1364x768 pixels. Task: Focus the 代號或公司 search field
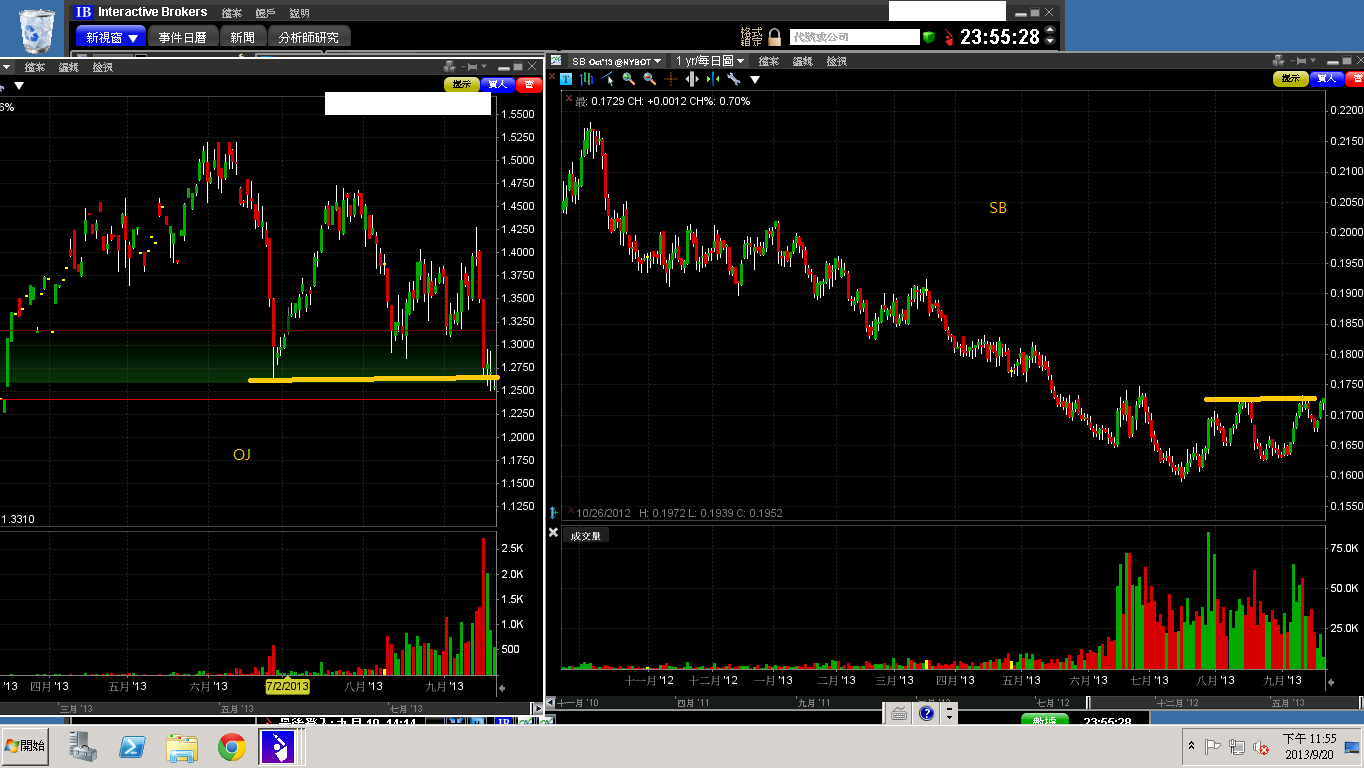point(854,37)
